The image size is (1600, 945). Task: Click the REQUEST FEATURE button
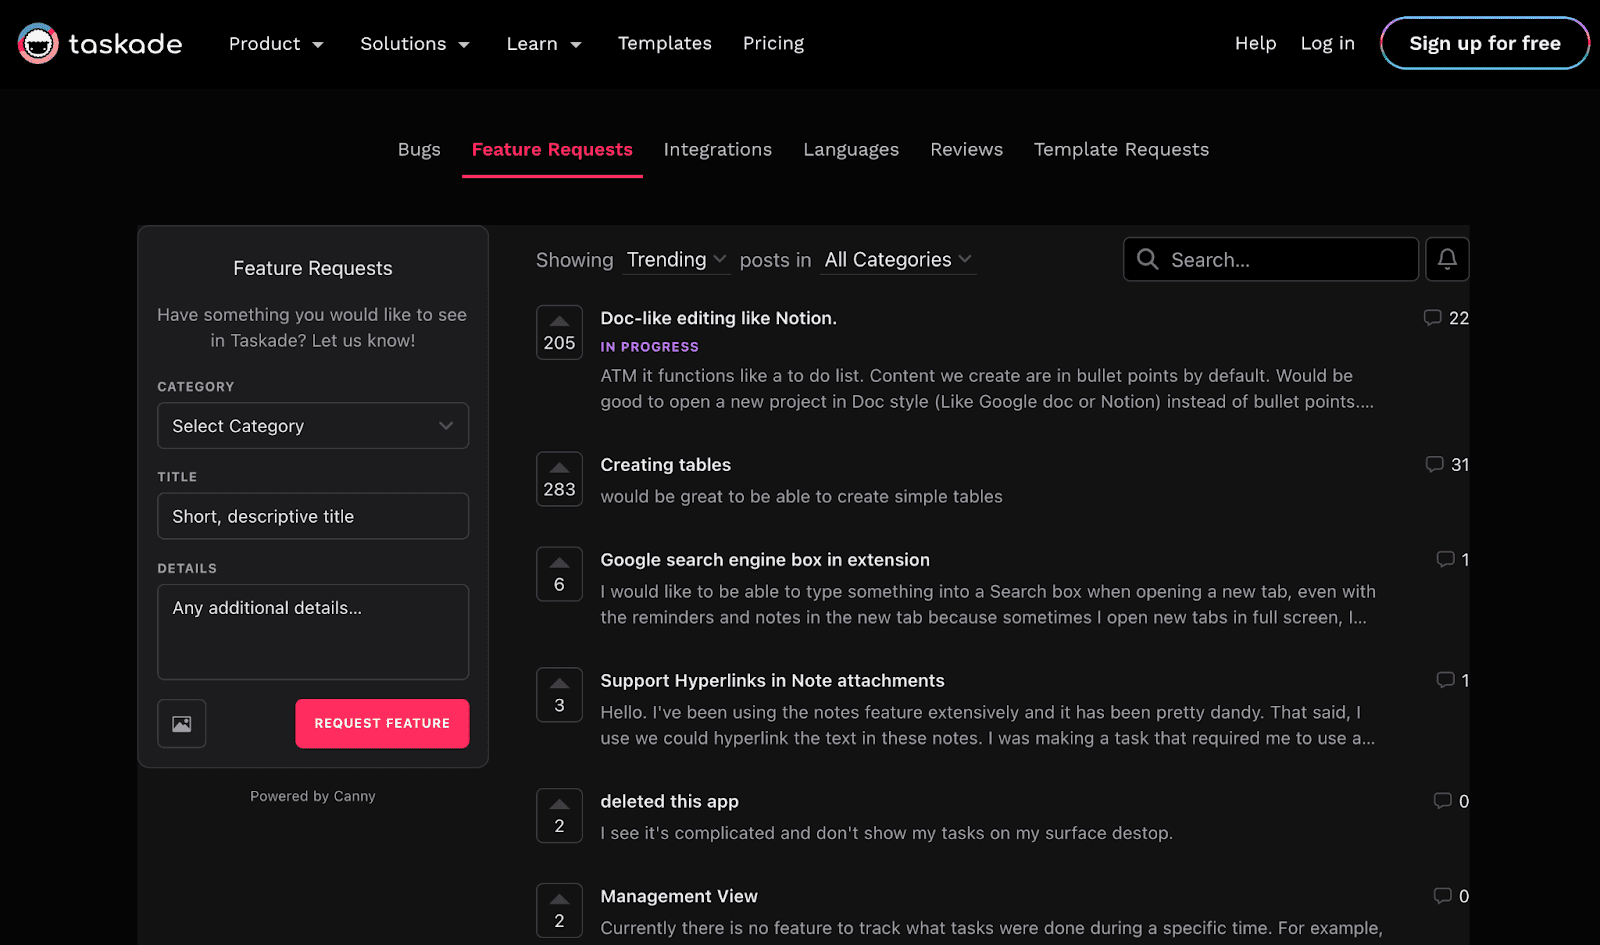(382, 724)
